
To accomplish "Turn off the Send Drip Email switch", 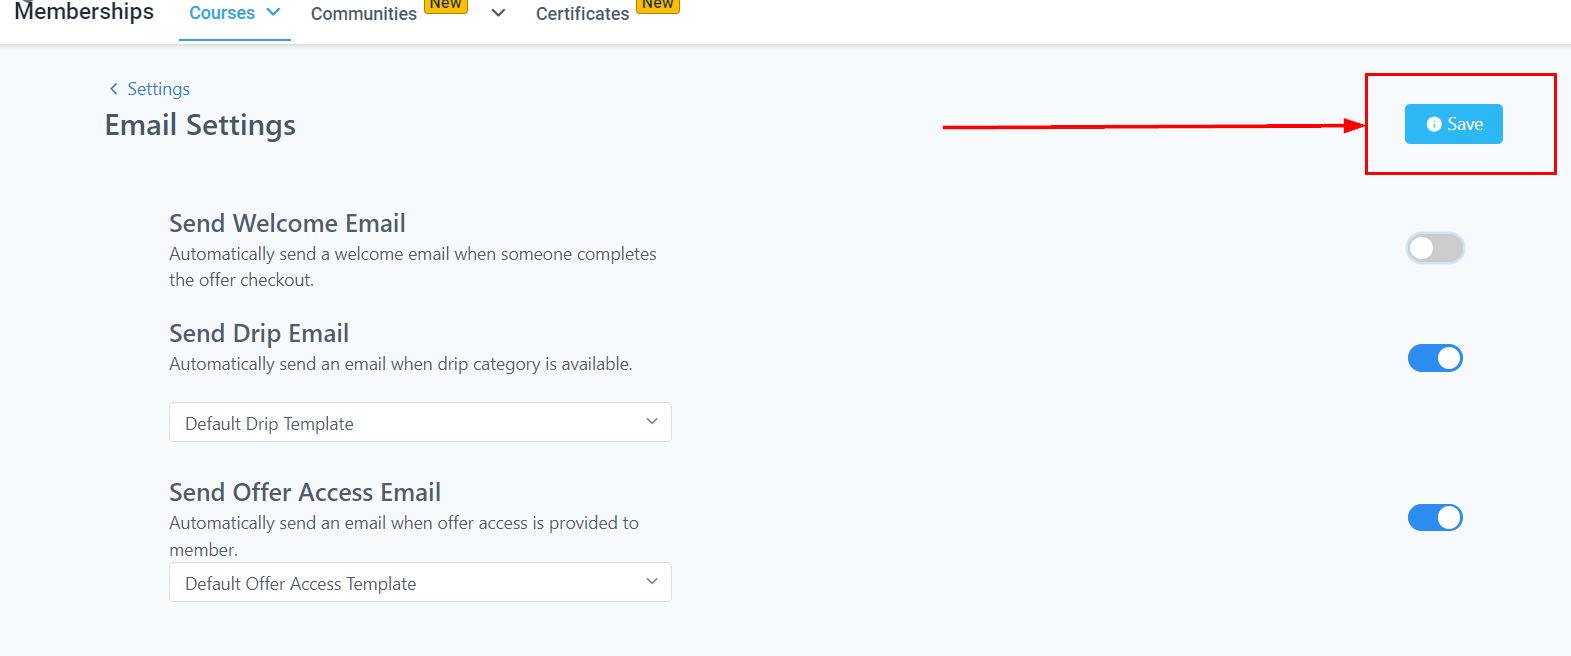I will 1435,358.
